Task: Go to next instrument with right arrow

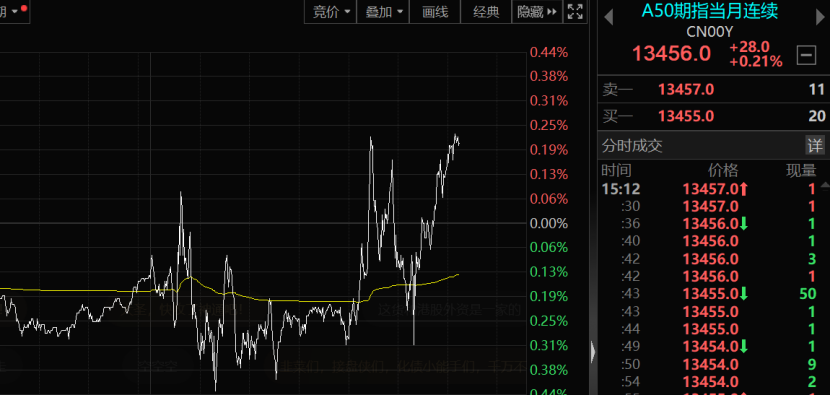Action: tap(820, 17)
